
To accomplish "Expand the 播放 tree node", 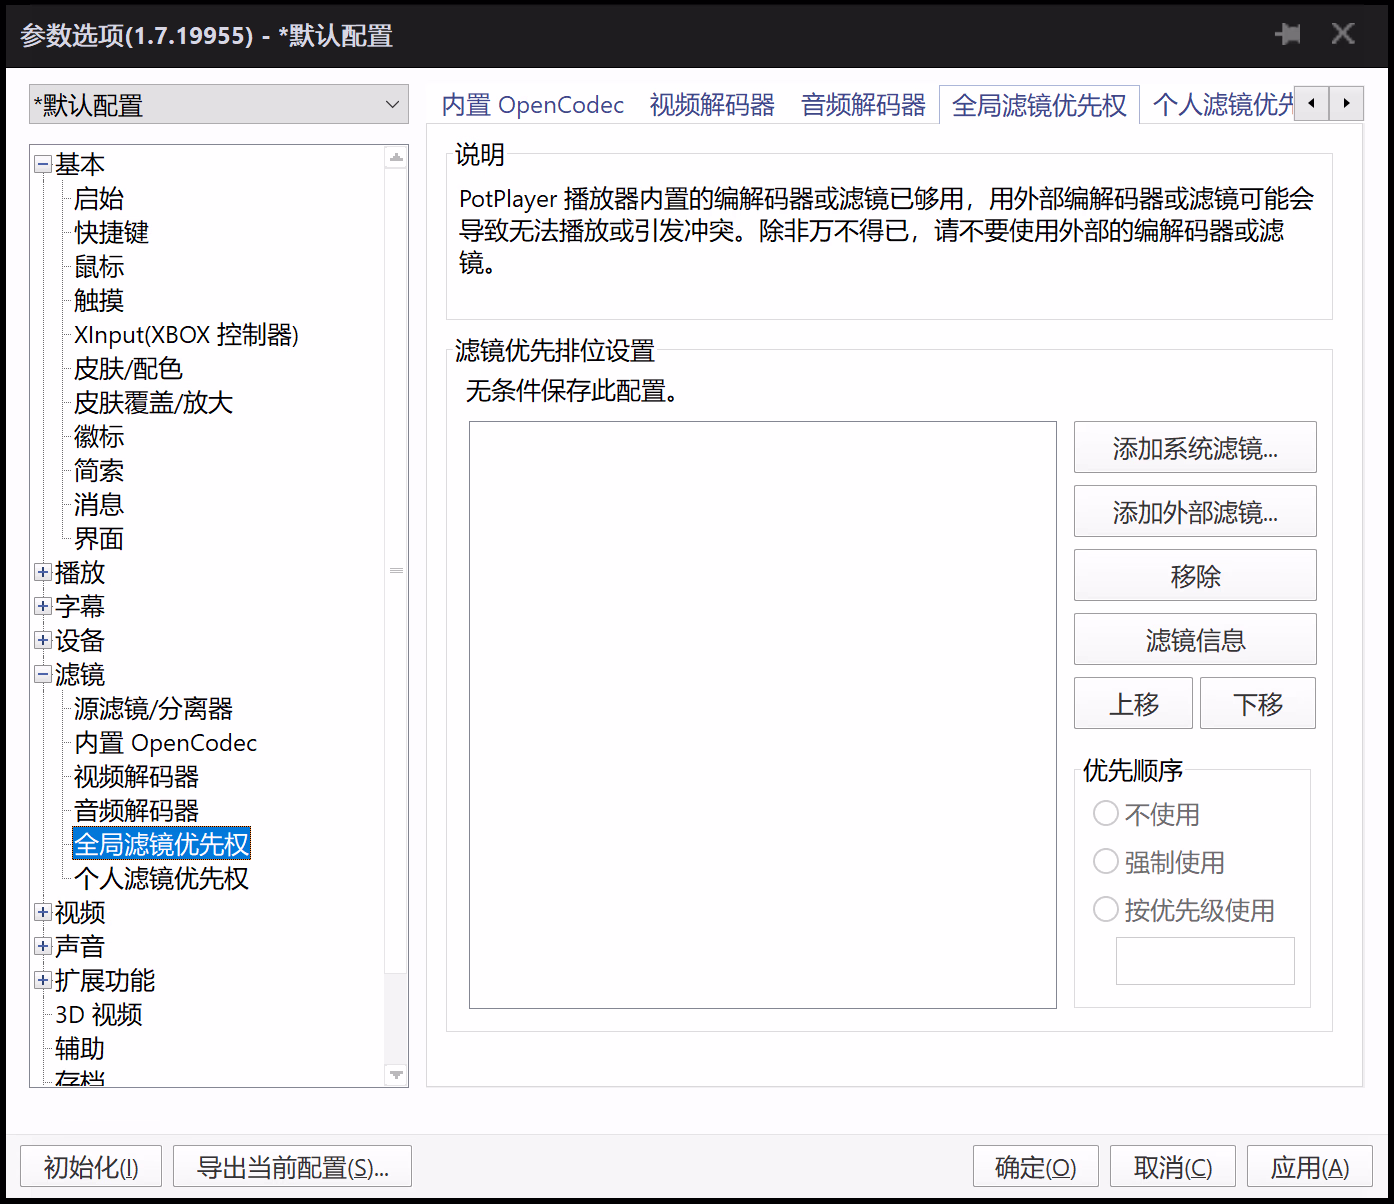I will point(43,573).
